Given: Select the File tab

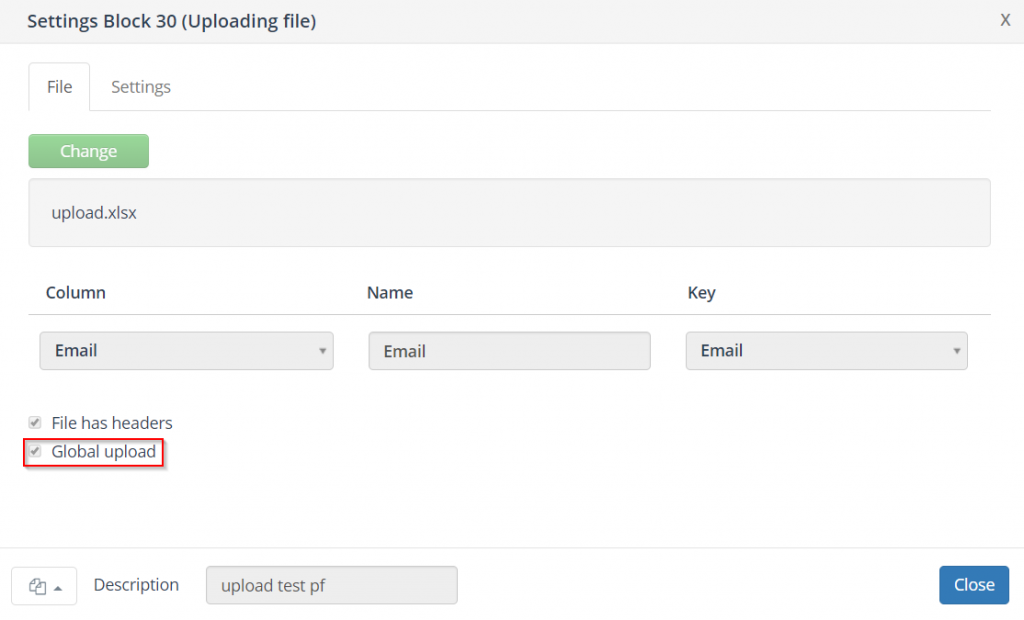Looking at the screenshot, I should pyautogui.click(x=59, y=87).
